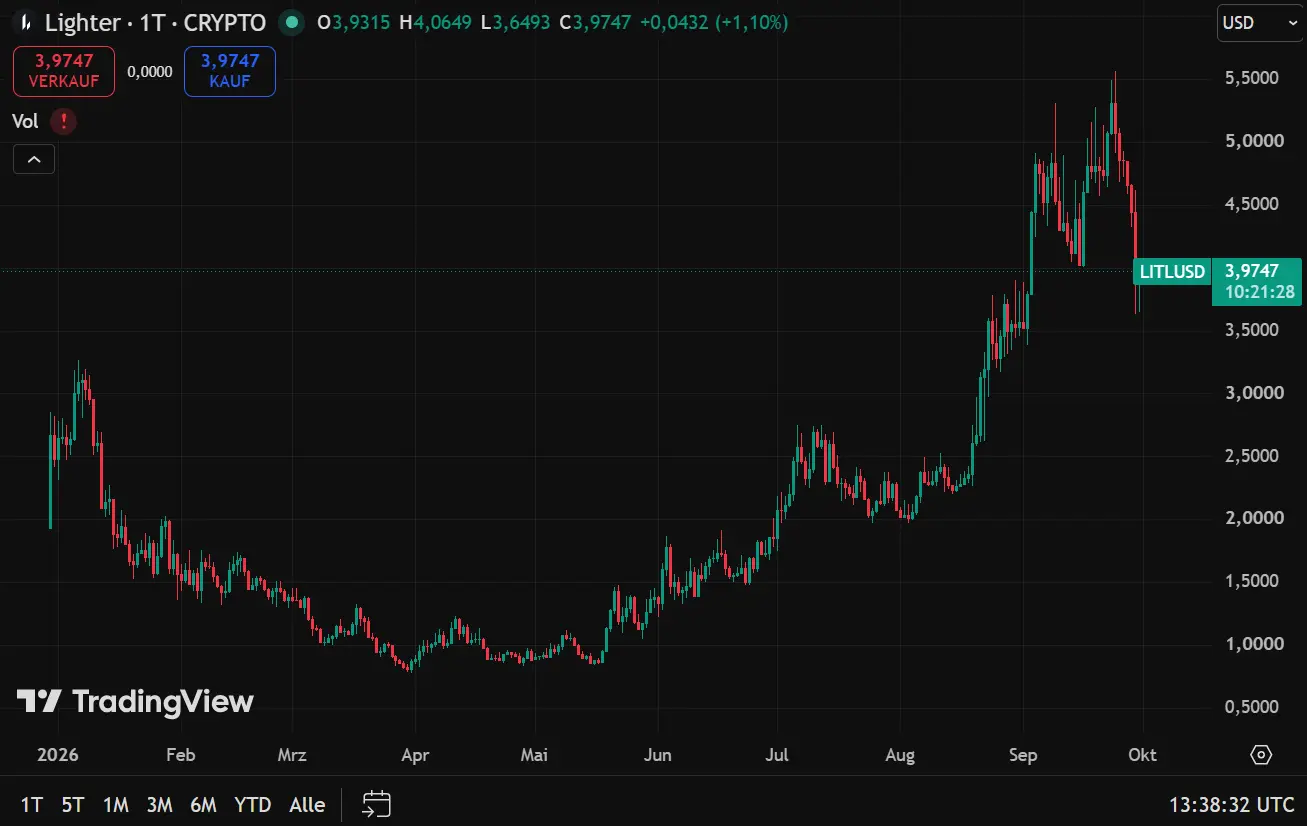
Task: Click the 5,5000 price axis label
Action: 1254,78
